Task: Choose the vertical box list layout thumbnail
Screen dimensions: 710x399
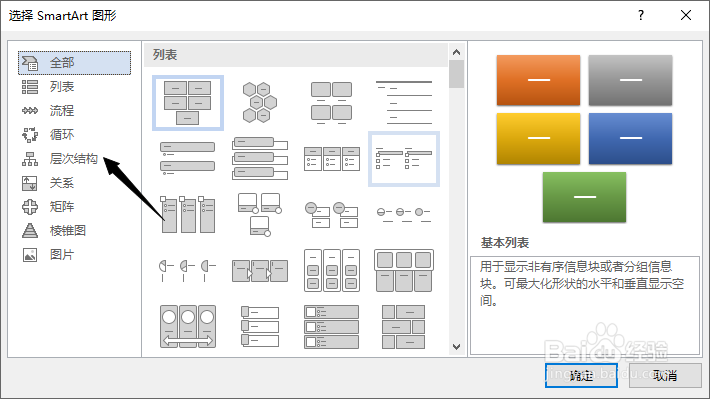Action: click(259, 159)
